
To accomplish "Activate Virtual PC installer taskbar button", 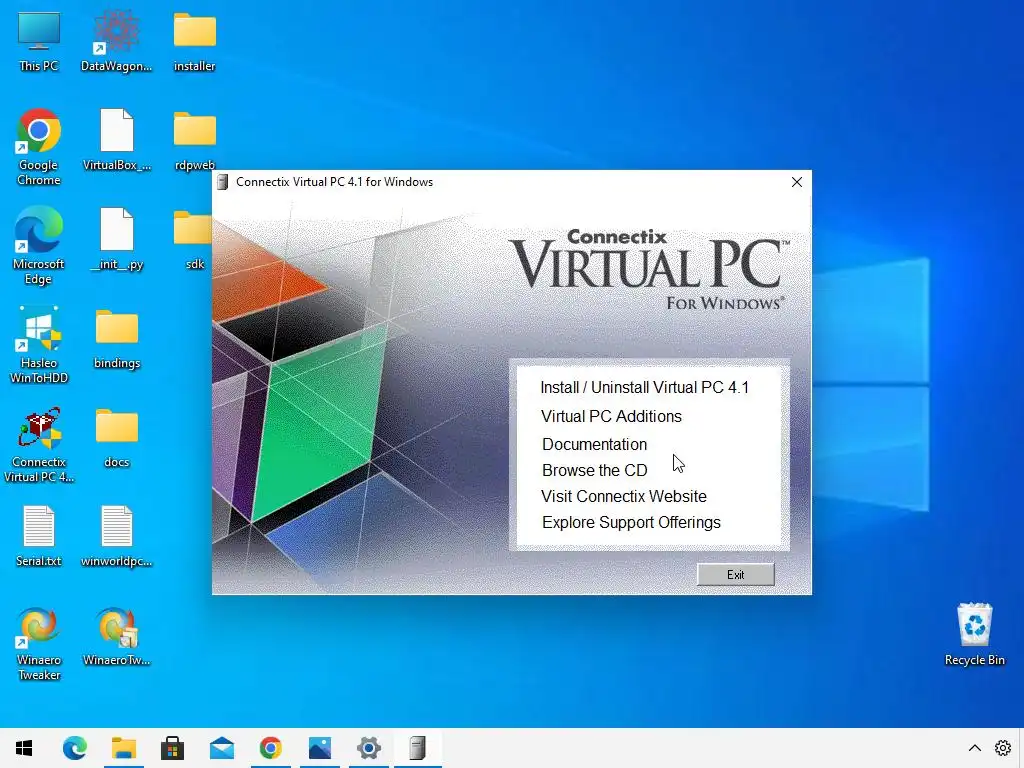I will 418,748.
